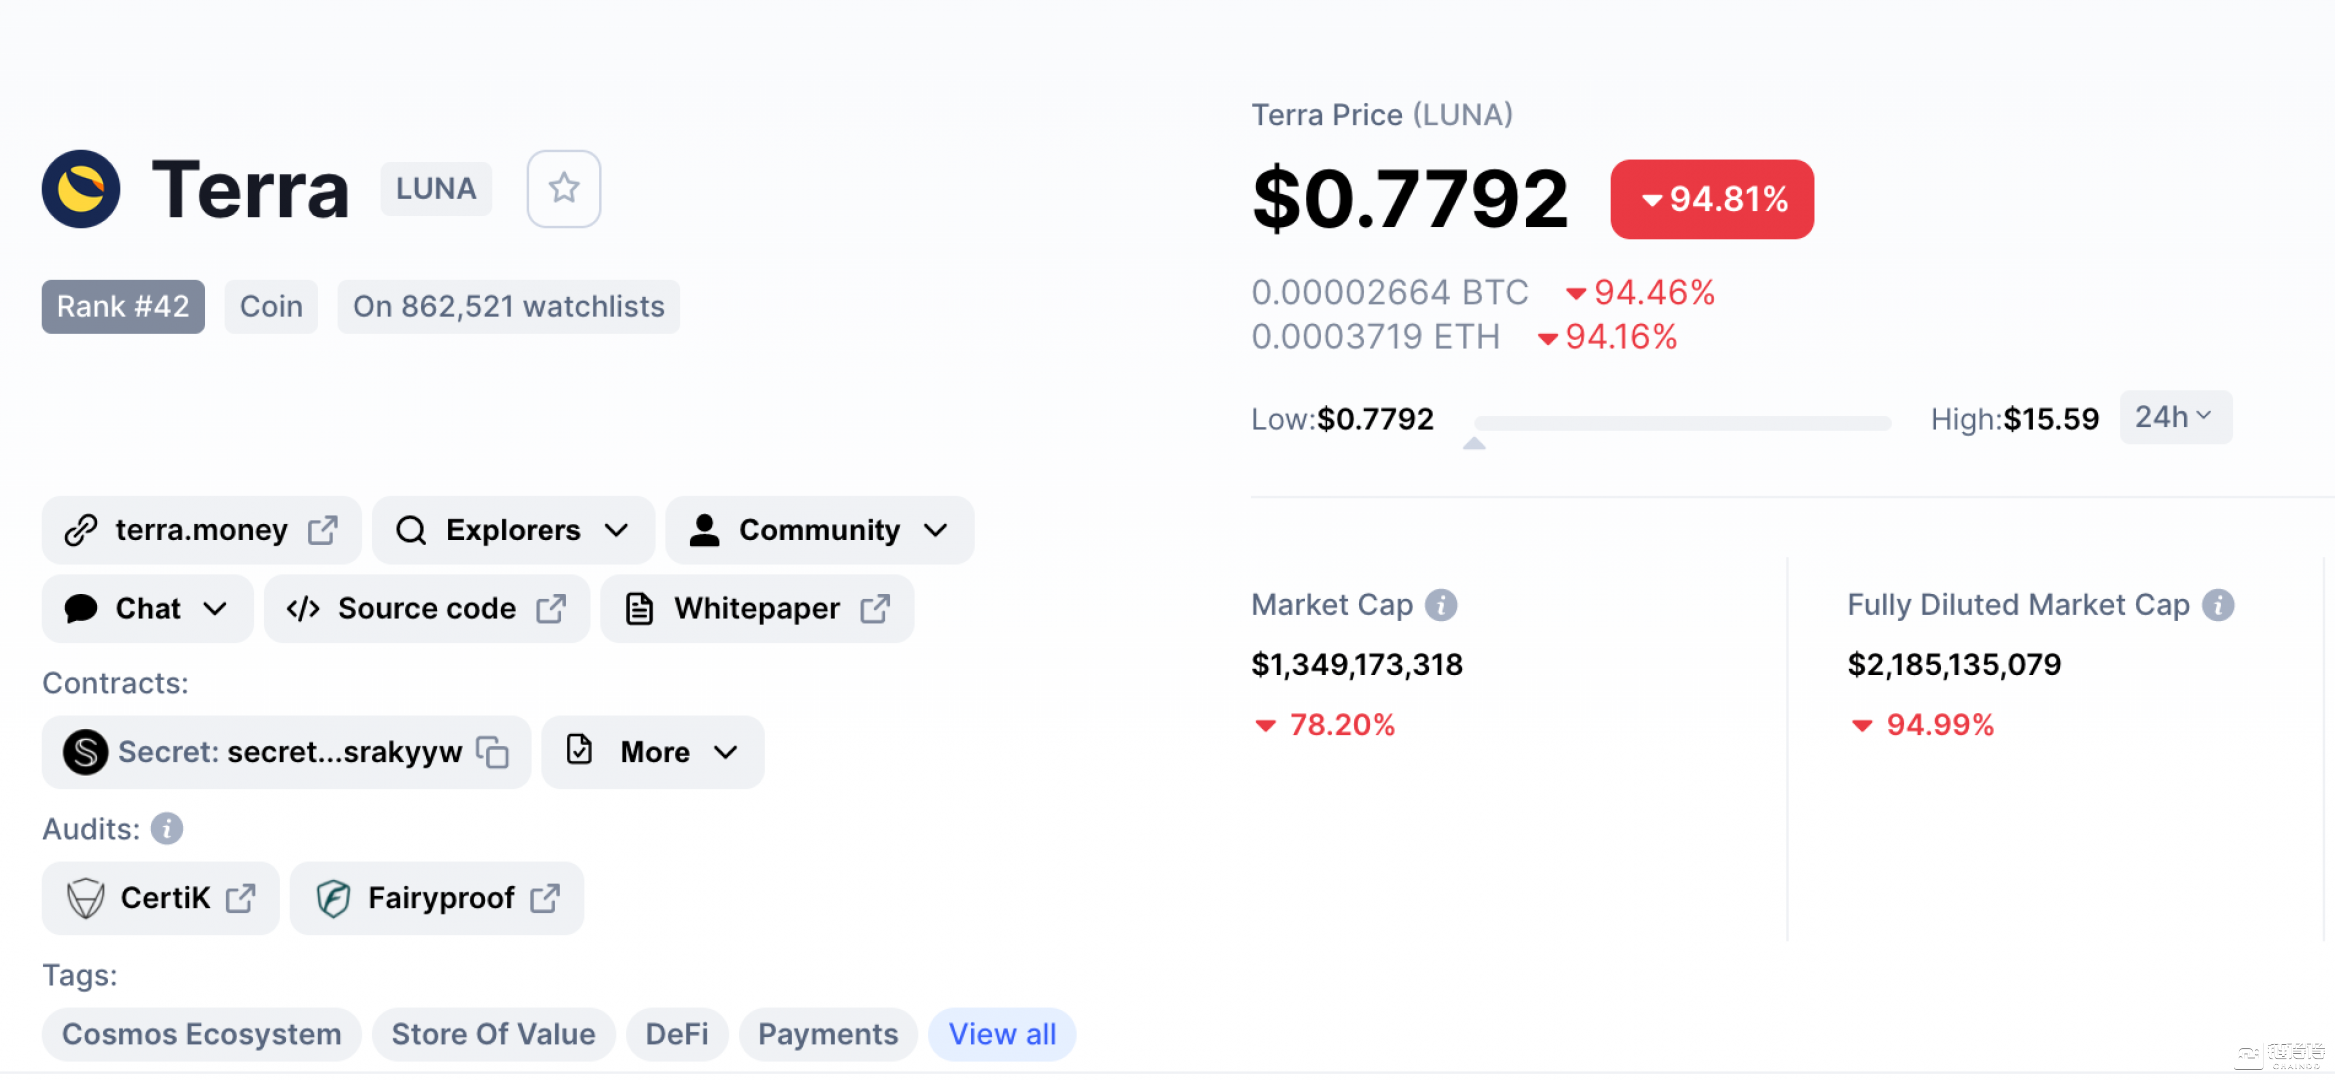Select the View all tags button
Viewport: 2335px width, 1080px height.
click(x=1002, y=1032)
